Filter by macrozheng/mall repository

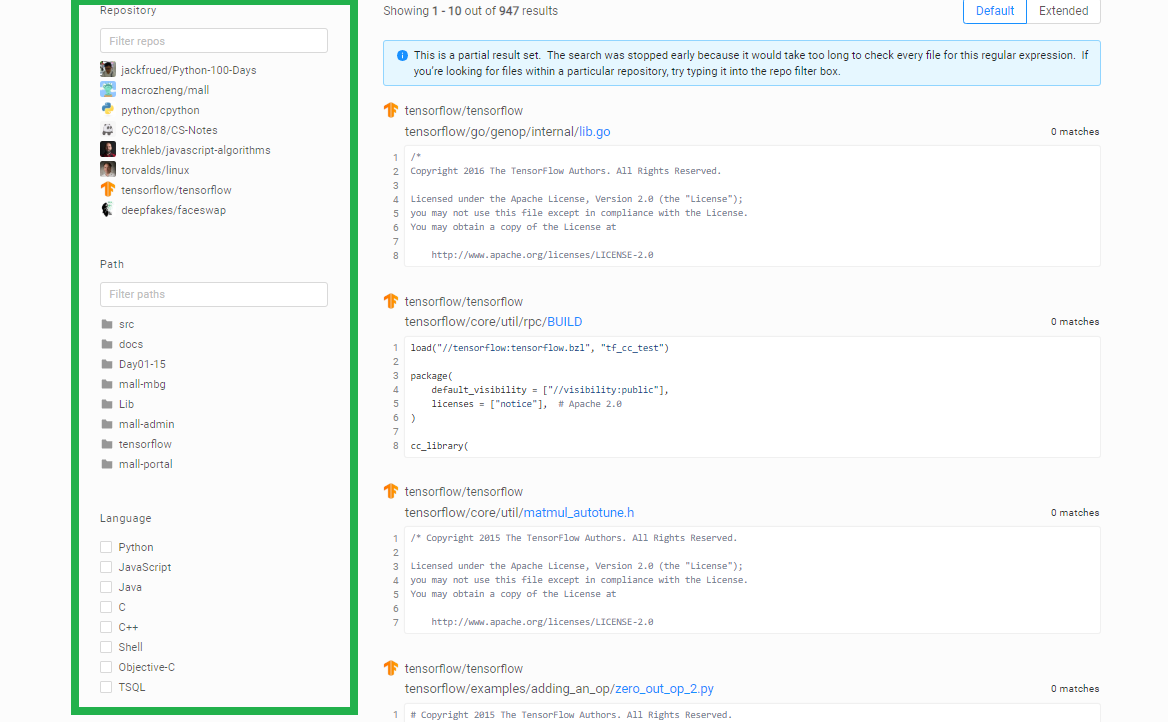coord(165,90)
